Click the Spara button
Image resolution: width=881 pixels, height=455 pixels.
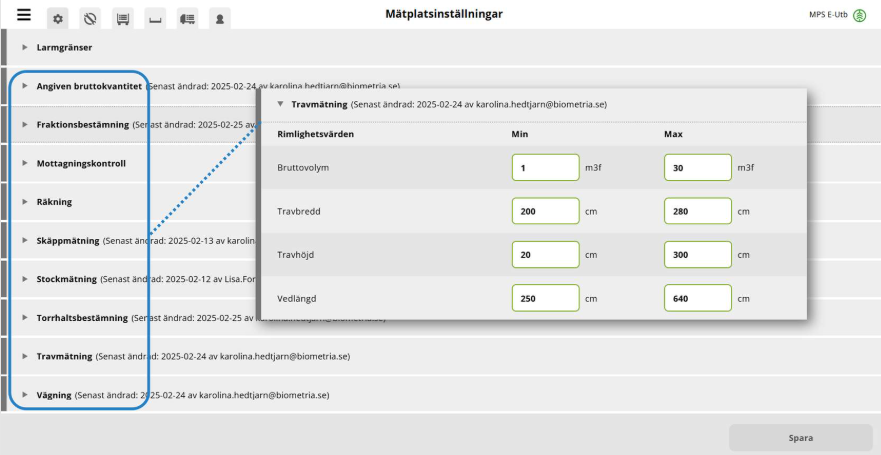(x=800, y=437)
